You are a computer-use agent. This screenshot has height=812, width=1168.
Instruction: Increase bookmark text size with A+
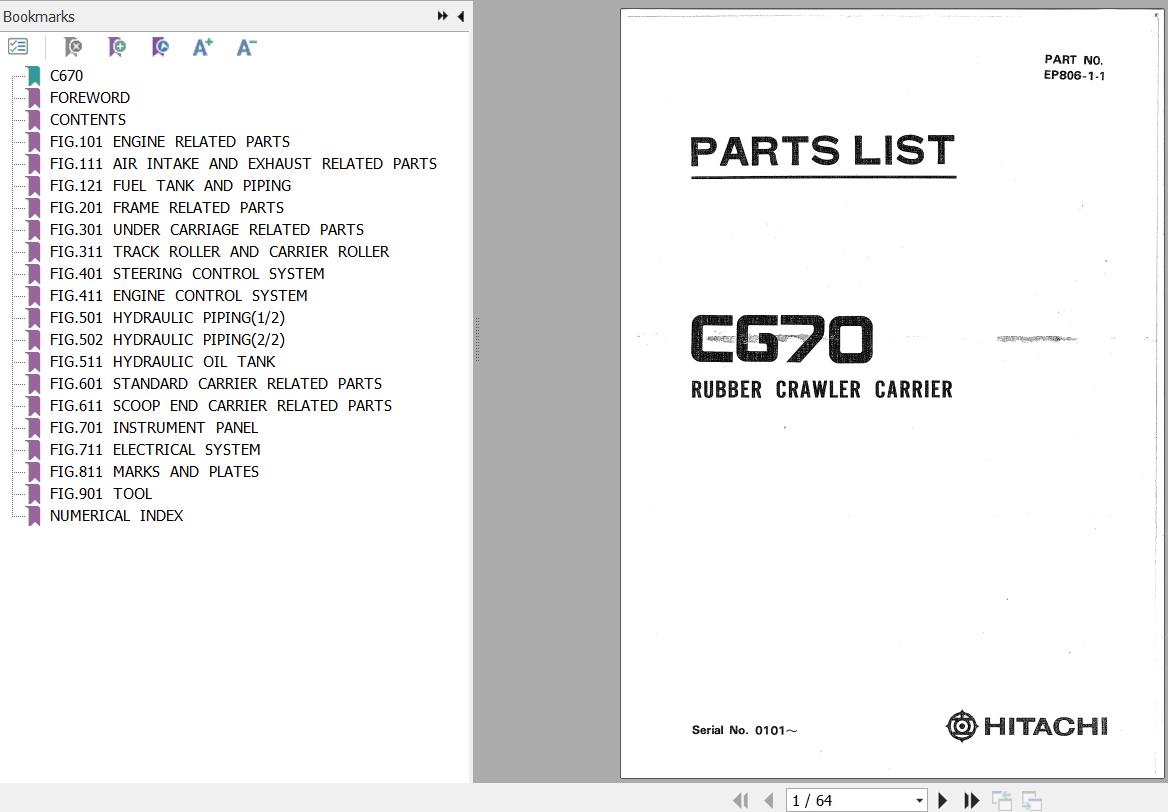(203, 47)
